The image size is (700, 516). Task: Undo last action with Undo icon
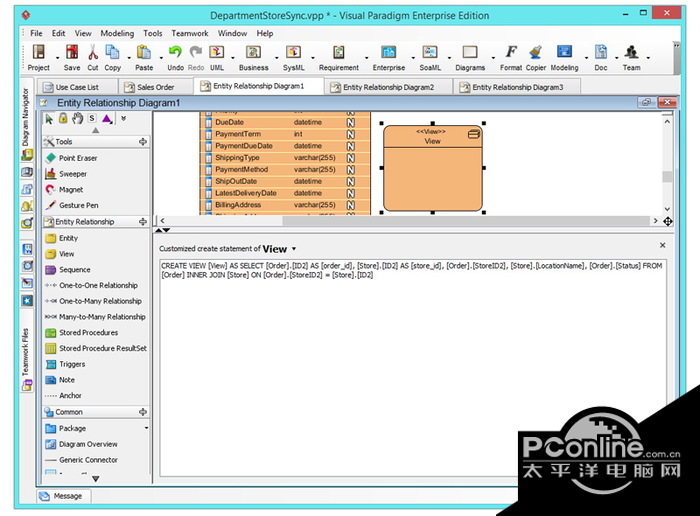(175, 52)
